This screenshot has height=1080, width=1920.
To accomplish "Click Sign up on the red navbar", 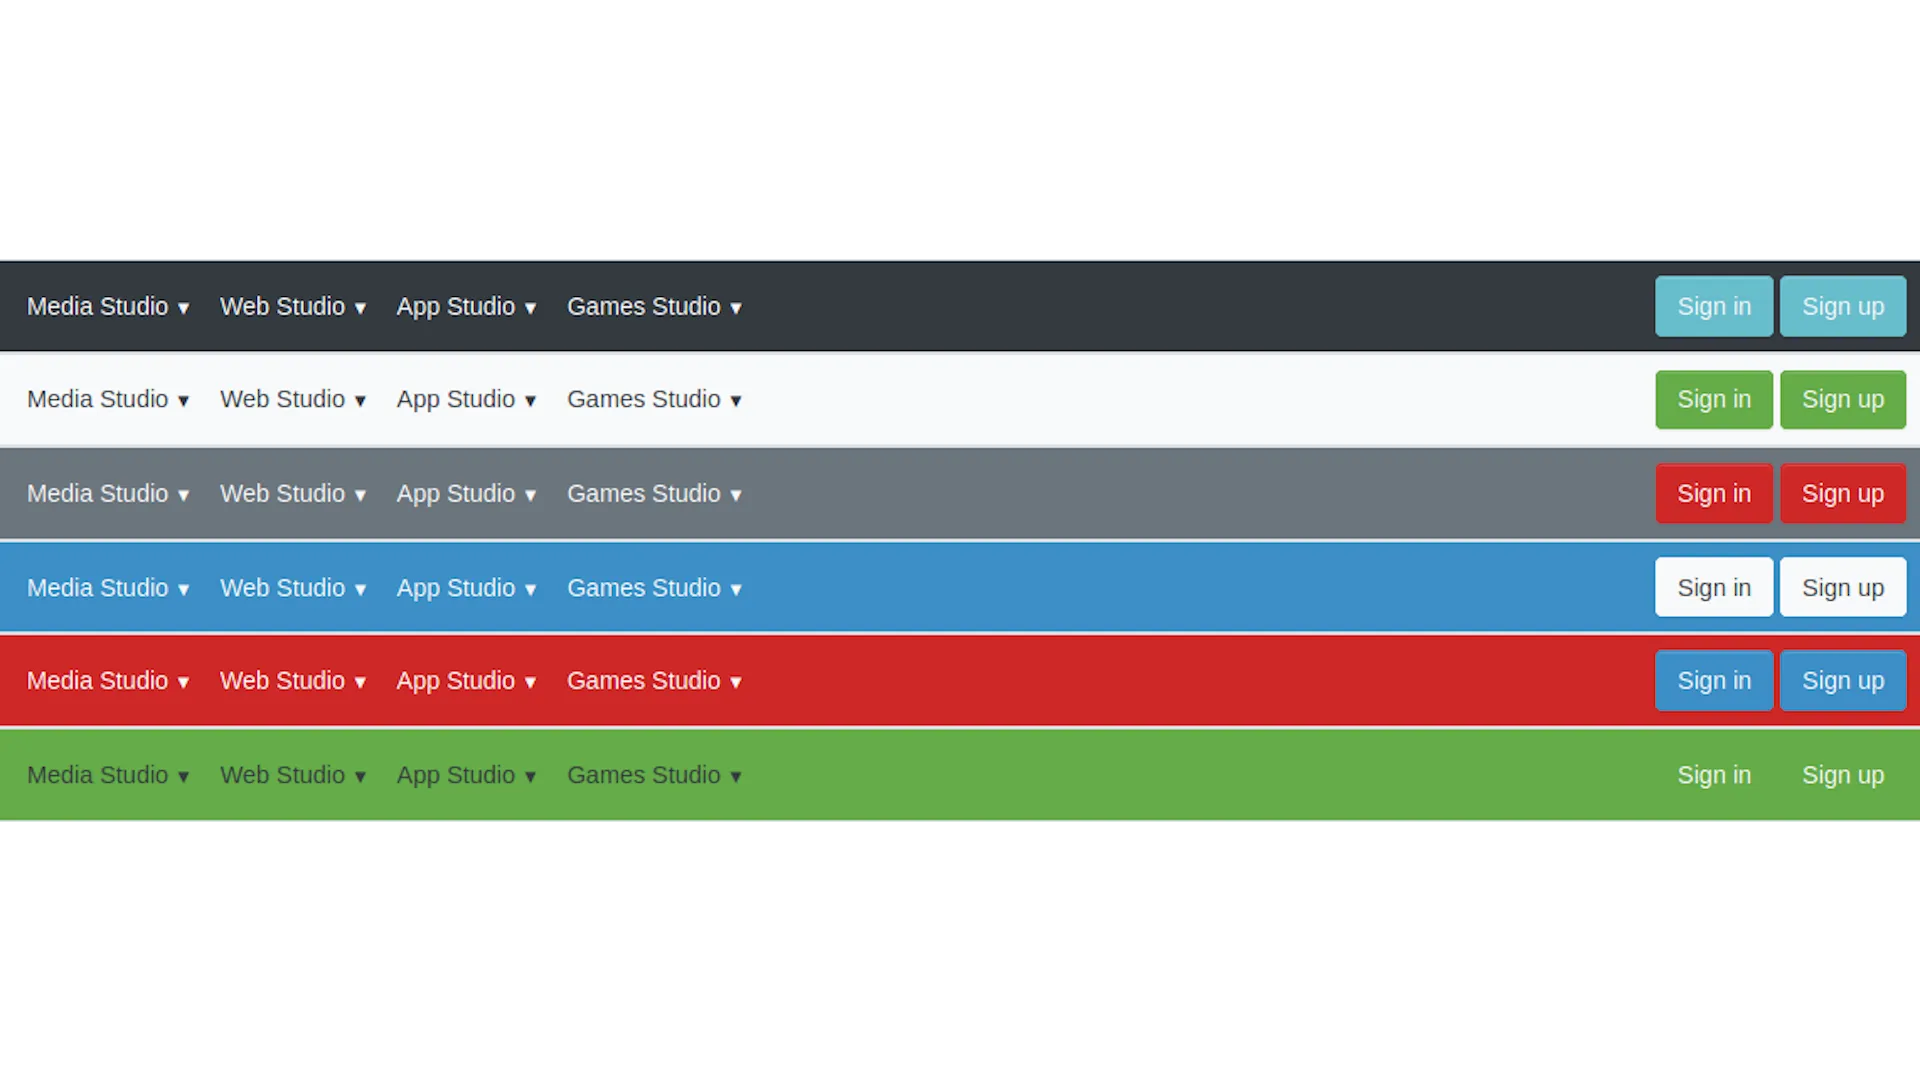I will tap(1842, 680).
